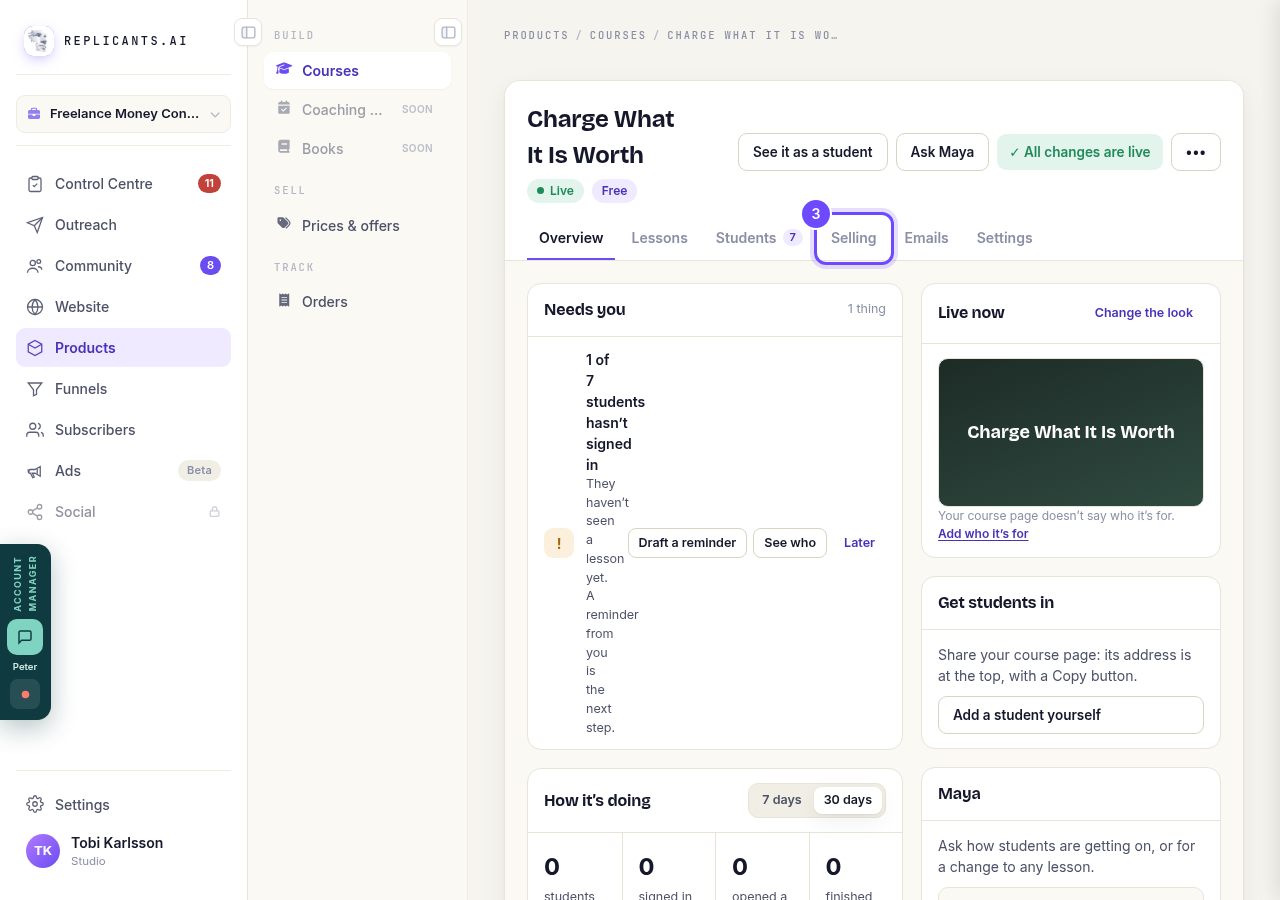Click the All changes are live status

1080,152
